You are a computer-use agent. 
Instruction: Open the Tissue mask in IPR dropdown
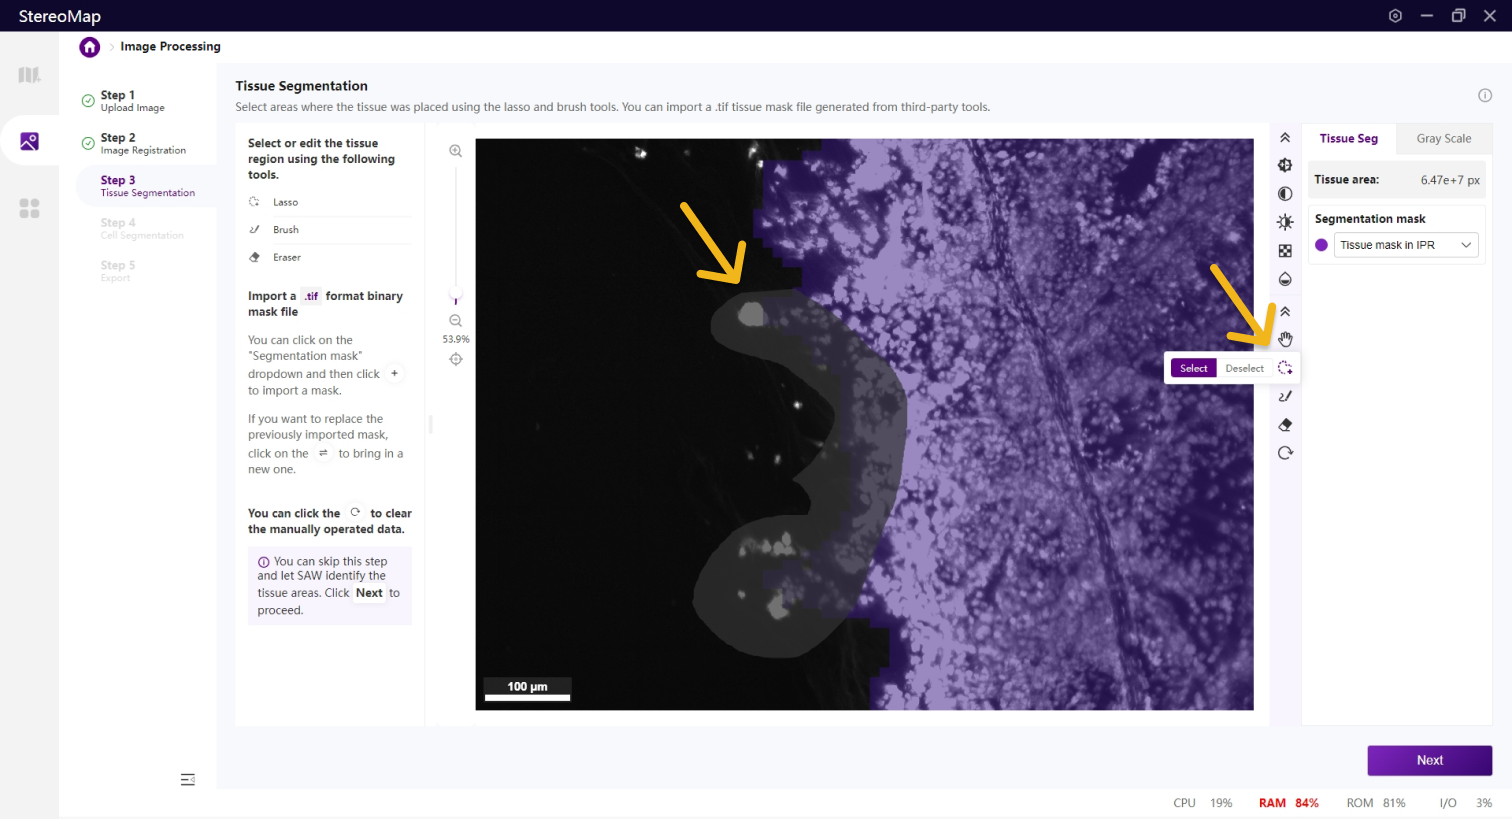coord(1405,245)
